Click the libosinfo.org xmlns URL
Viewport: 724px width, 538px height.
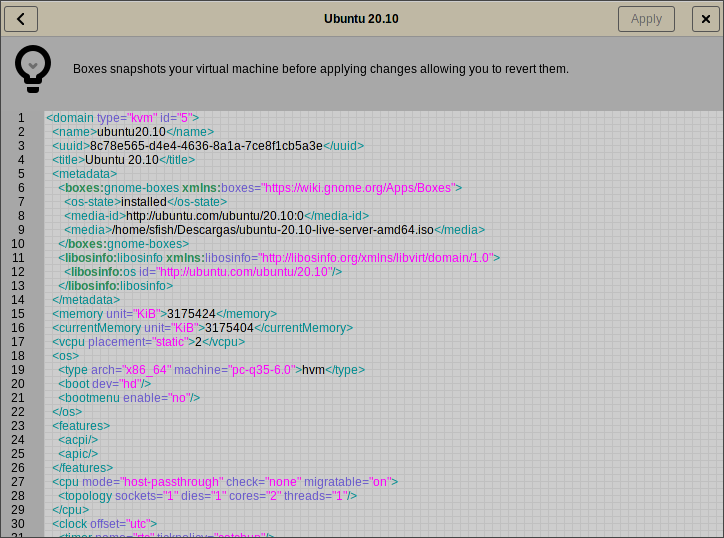click(376, 258)
